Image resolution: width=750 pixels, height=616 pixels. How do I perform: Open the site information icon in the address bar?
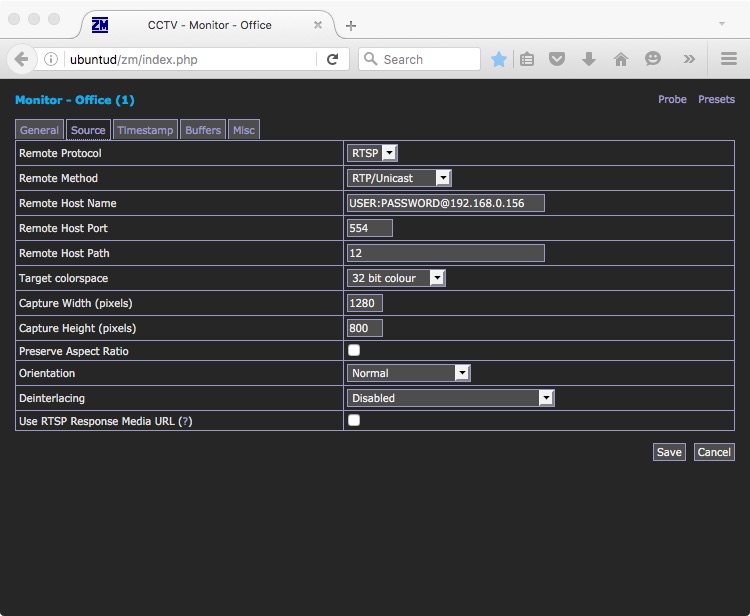(51, 59)
